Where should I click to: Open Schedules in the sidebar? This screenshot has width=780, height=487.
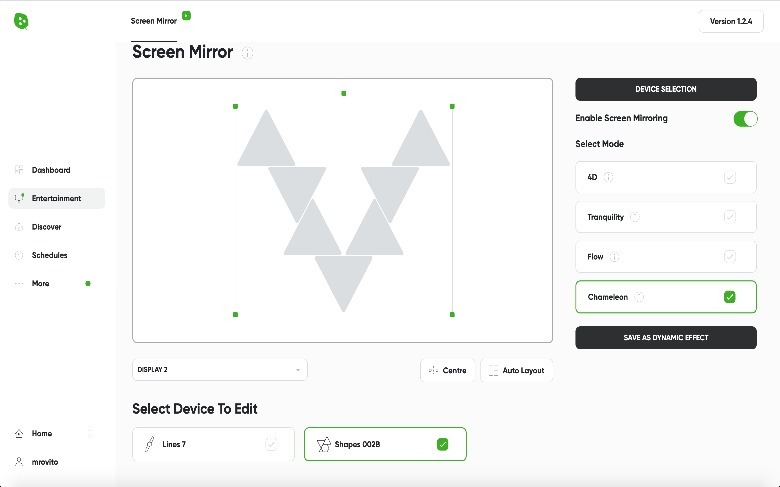(57, 255)
